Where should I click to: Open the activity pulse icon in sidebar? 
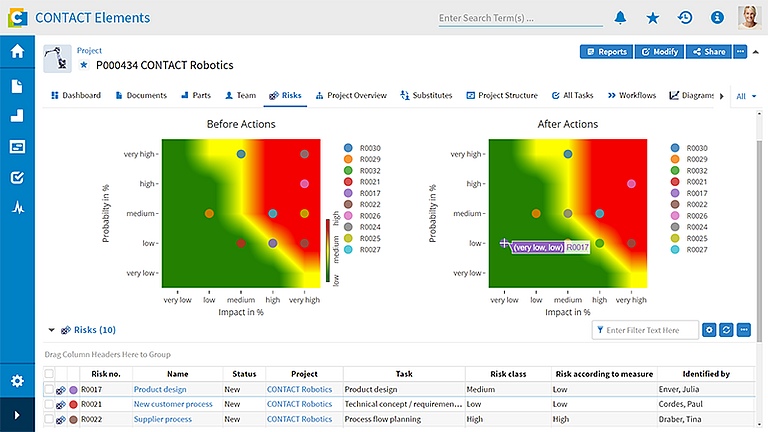(18, 208)
